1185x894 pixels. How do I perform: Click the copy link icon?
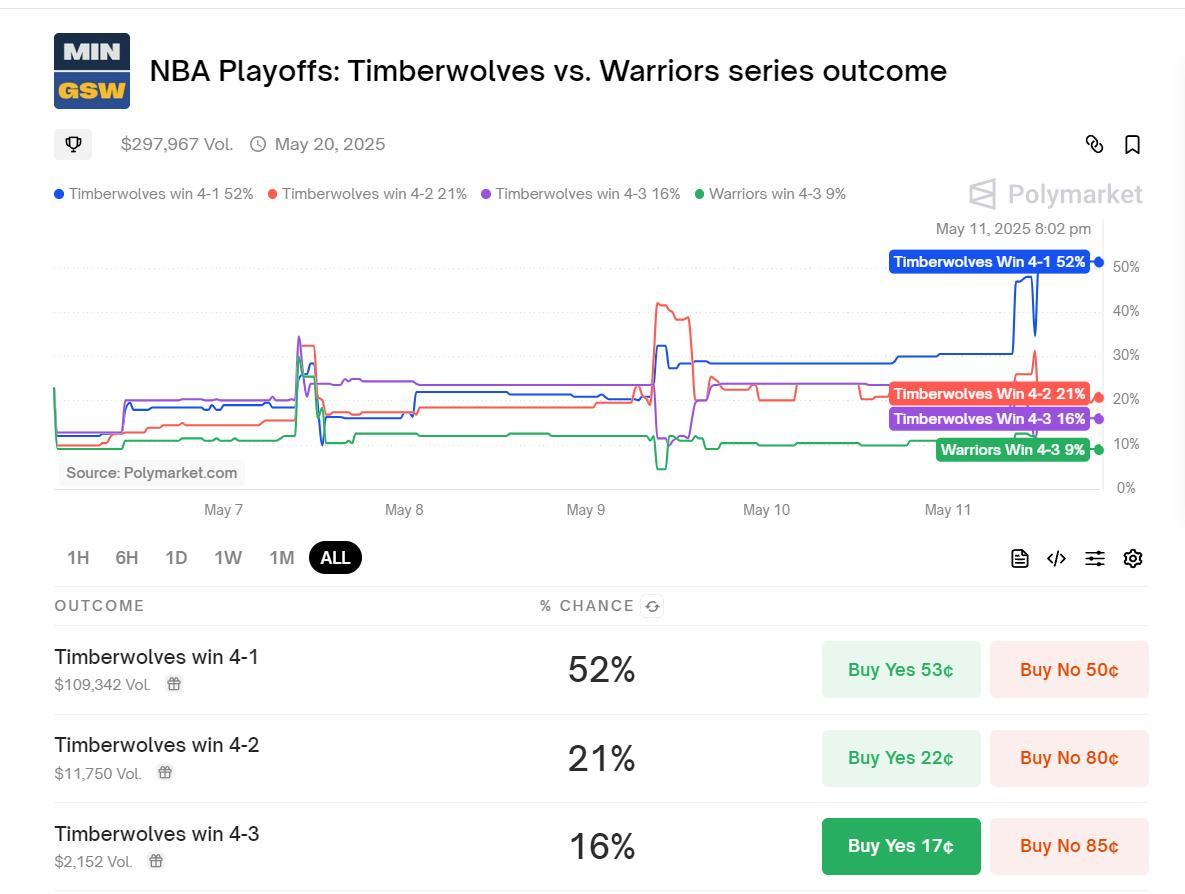click(1094, 145)
